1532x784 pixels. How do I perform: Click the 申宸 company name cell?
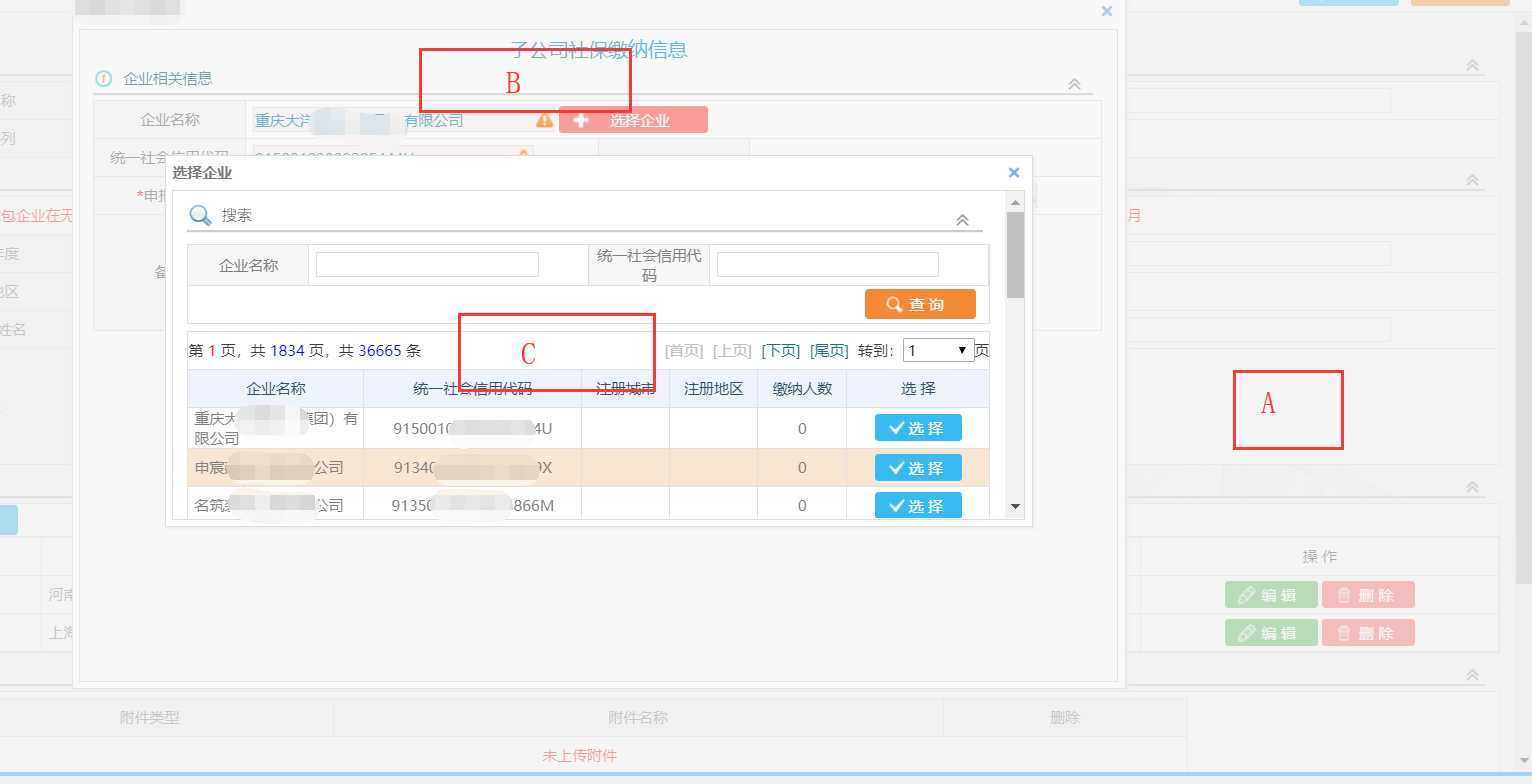[276, 467]
